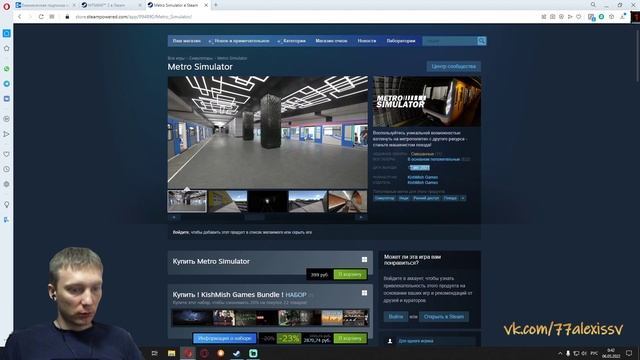Click the browser tab search magnifier icon
The image size is (640, 360).
tap(593, 4)
